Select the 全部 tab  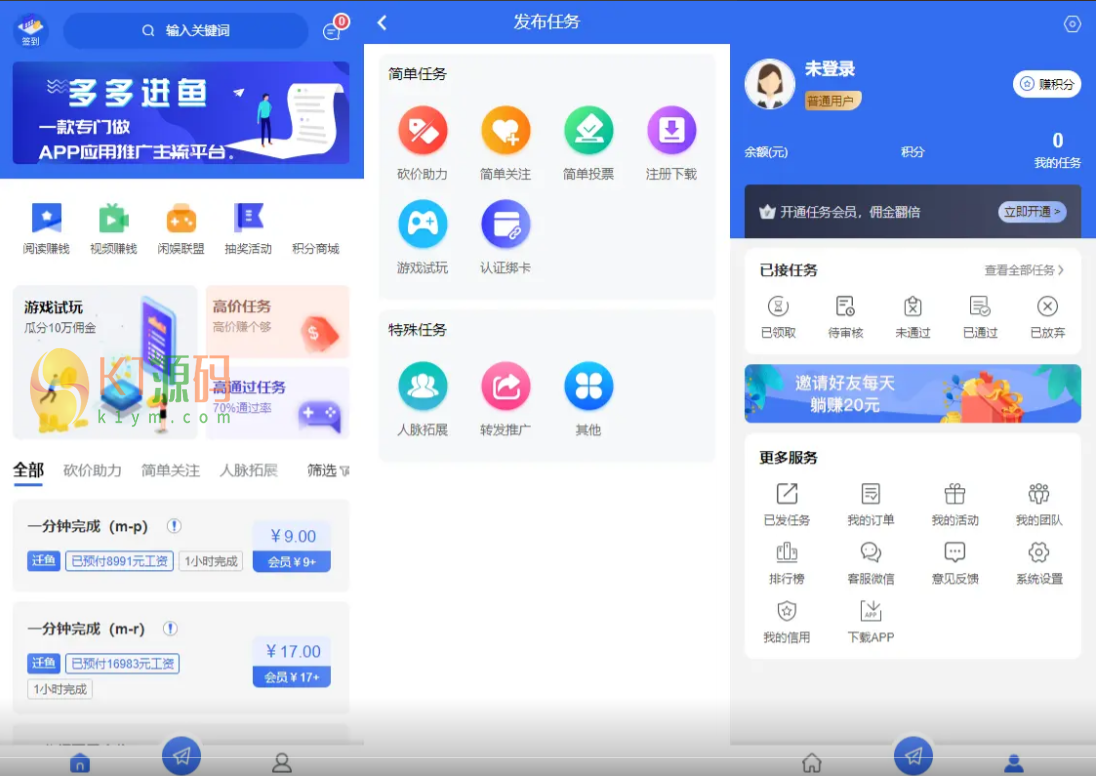[x=29, y=470]
